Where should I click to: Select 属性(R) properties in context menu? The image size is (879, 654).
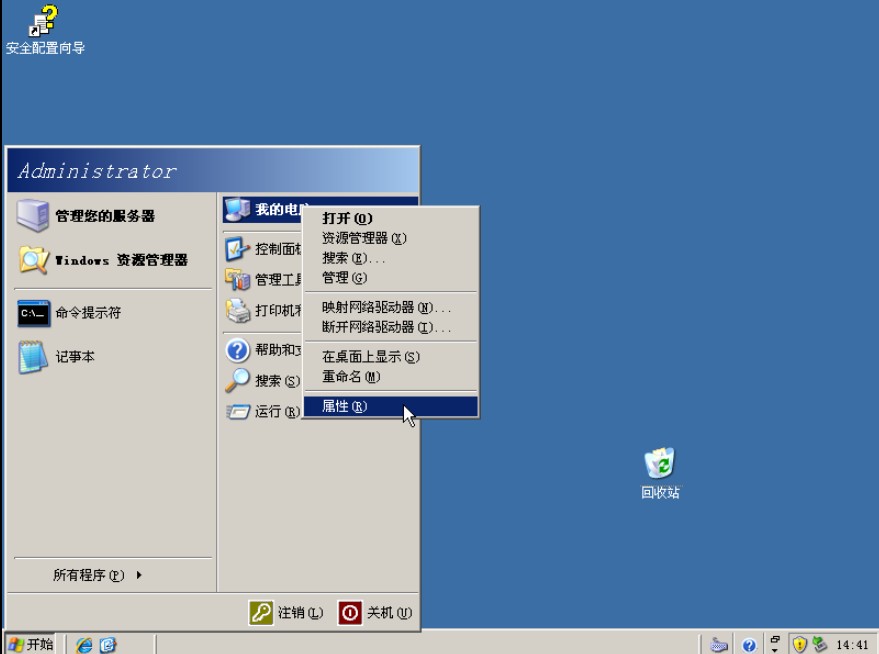click(391, 406)
